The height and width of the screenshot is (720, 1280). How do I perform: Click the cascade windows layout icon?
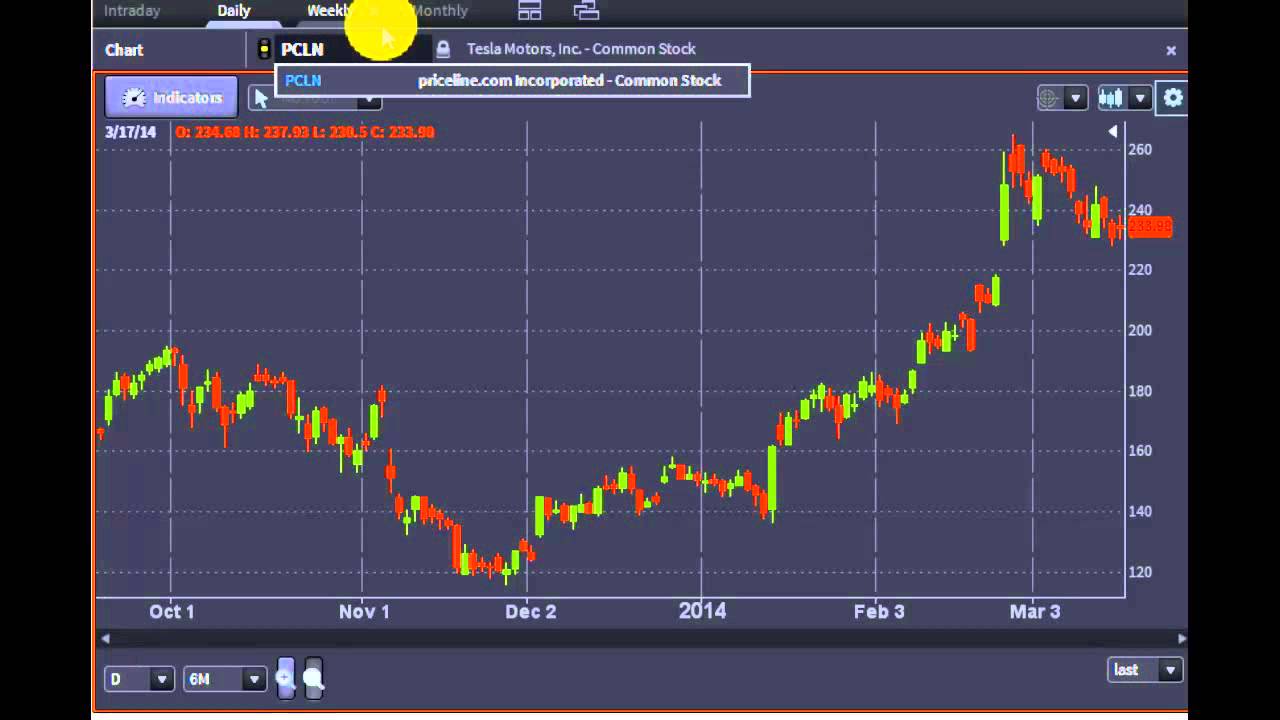(x=586, y=11)
